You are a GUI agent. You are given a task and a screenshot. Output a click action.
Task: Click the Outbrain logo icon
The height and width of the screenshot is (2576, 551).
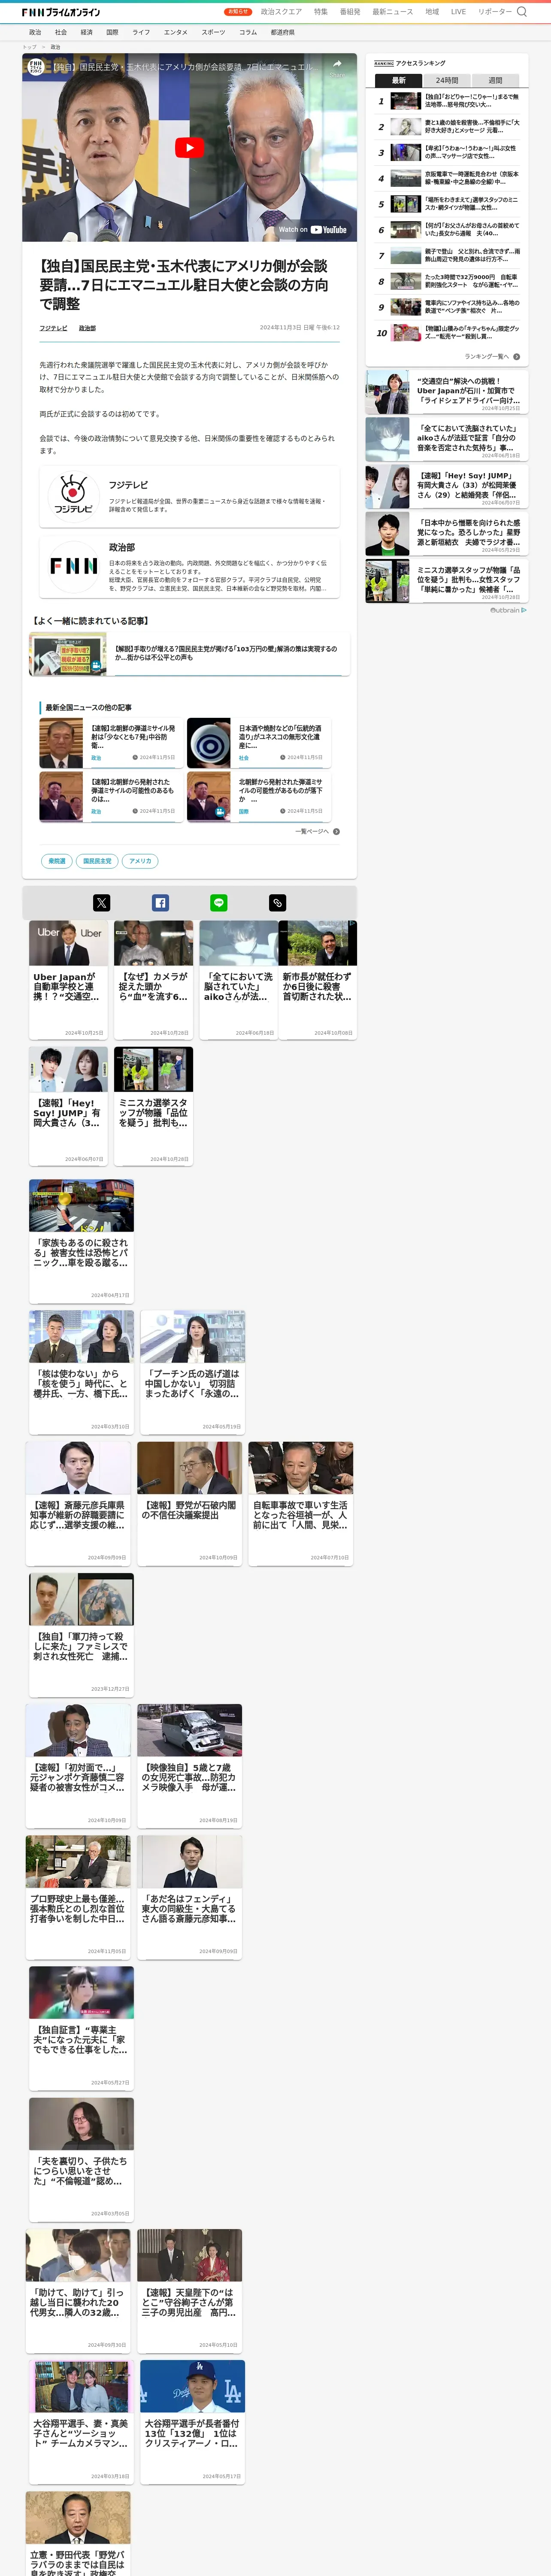tap(508, 610)
